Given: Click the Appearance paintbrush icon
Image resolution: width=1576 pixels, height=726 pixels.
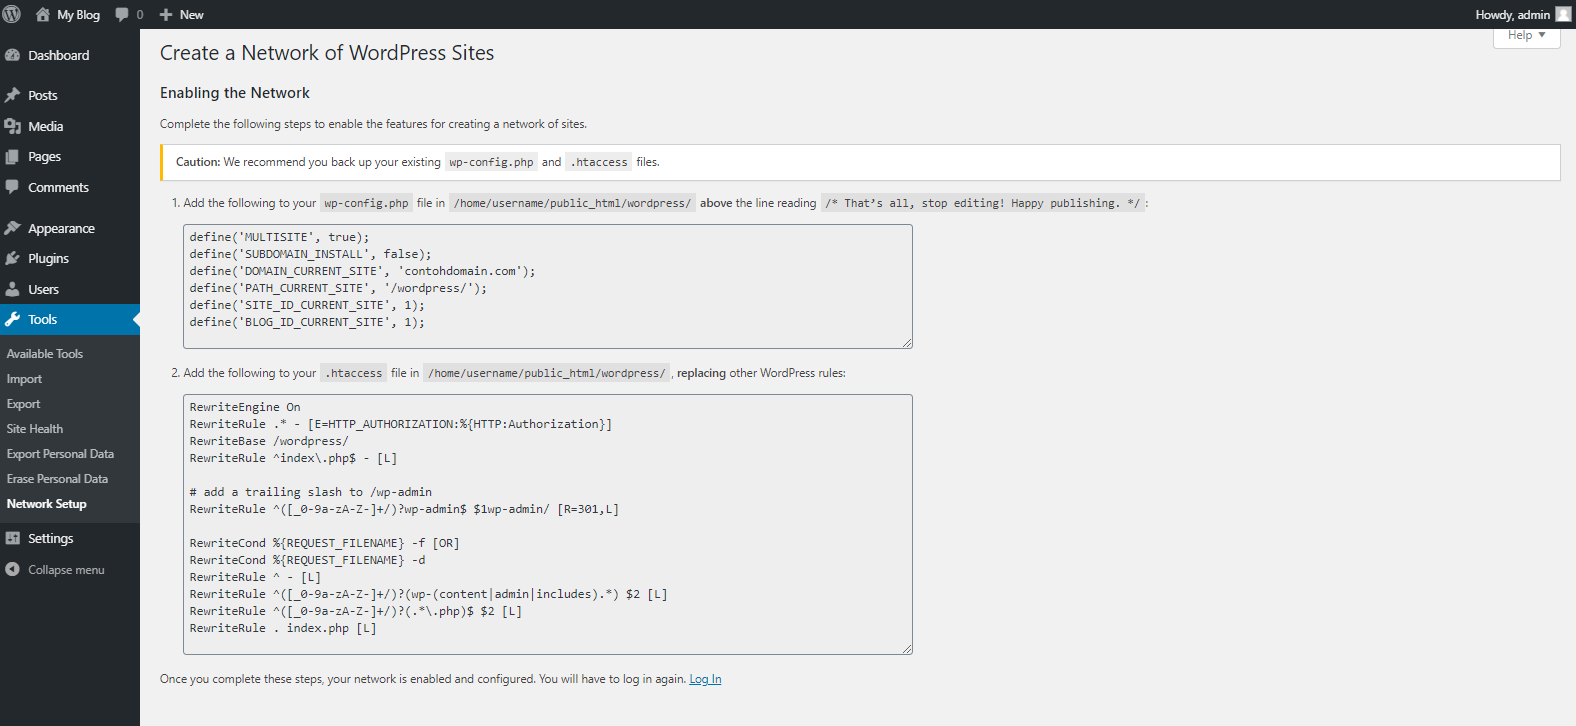Looking at the screenshot, I should (13, 229).
